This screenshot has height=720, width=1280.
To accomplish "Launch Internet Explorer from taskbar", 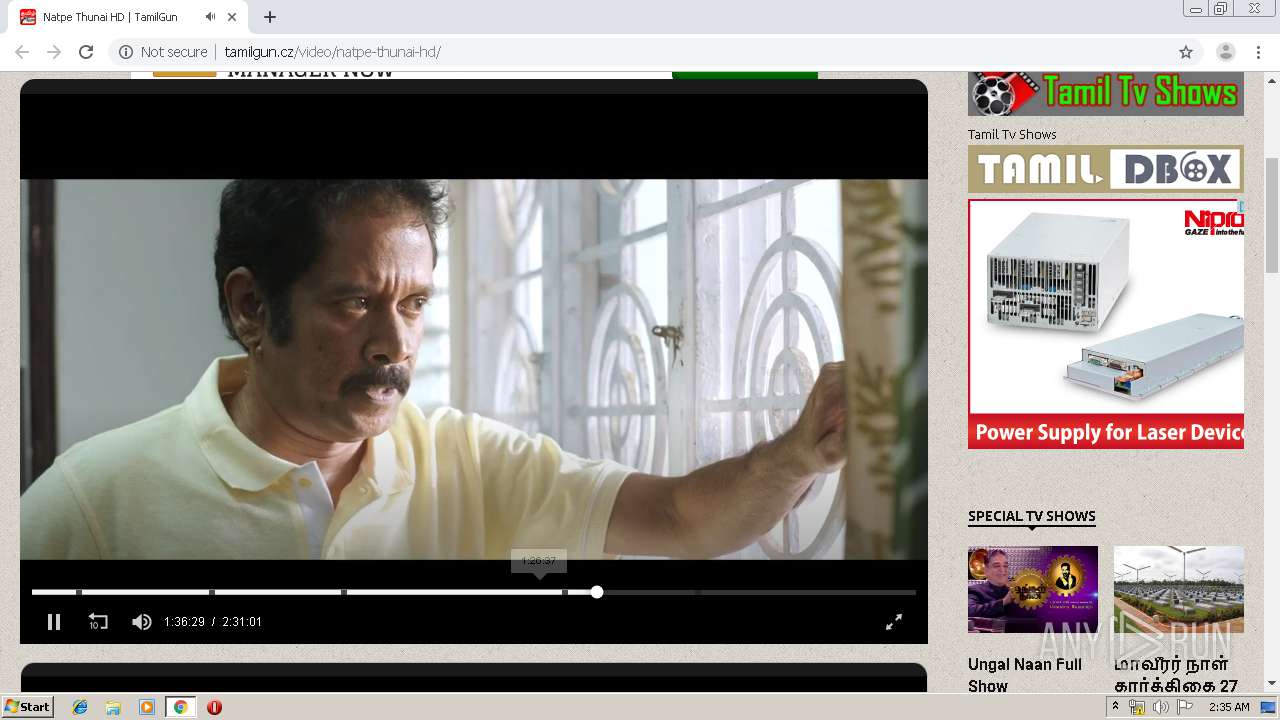I will (80, 707).
